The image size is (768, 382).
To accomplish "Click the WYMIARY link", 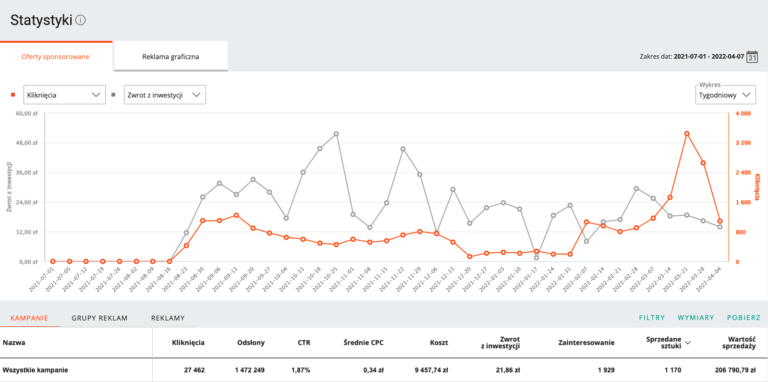I will 696,318.
